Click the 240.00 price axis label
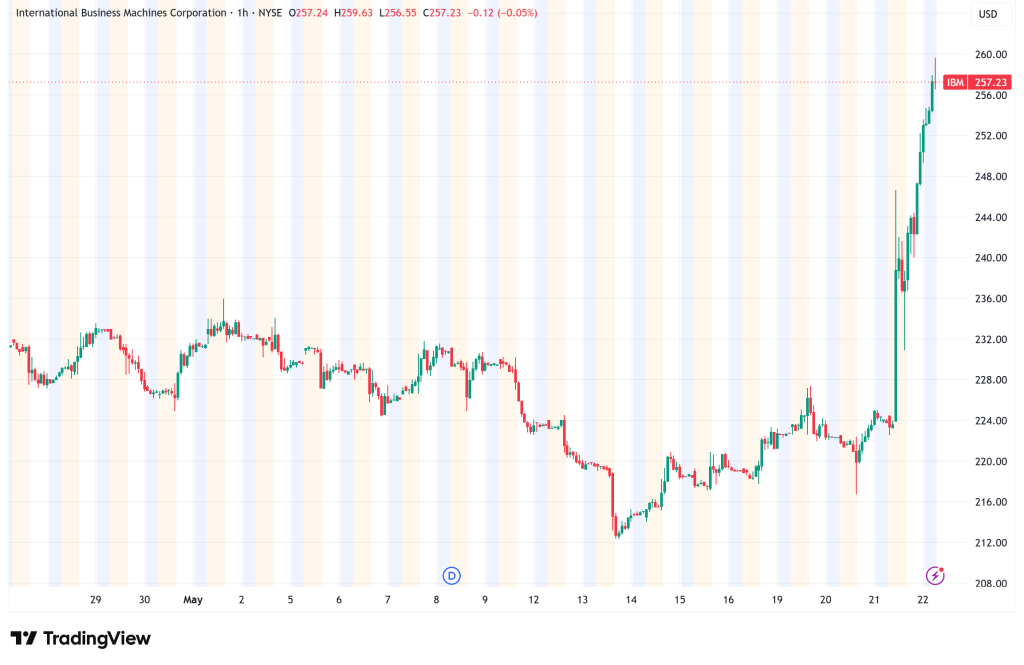This screenshot has height=665, width=1024. click(990, 258)
